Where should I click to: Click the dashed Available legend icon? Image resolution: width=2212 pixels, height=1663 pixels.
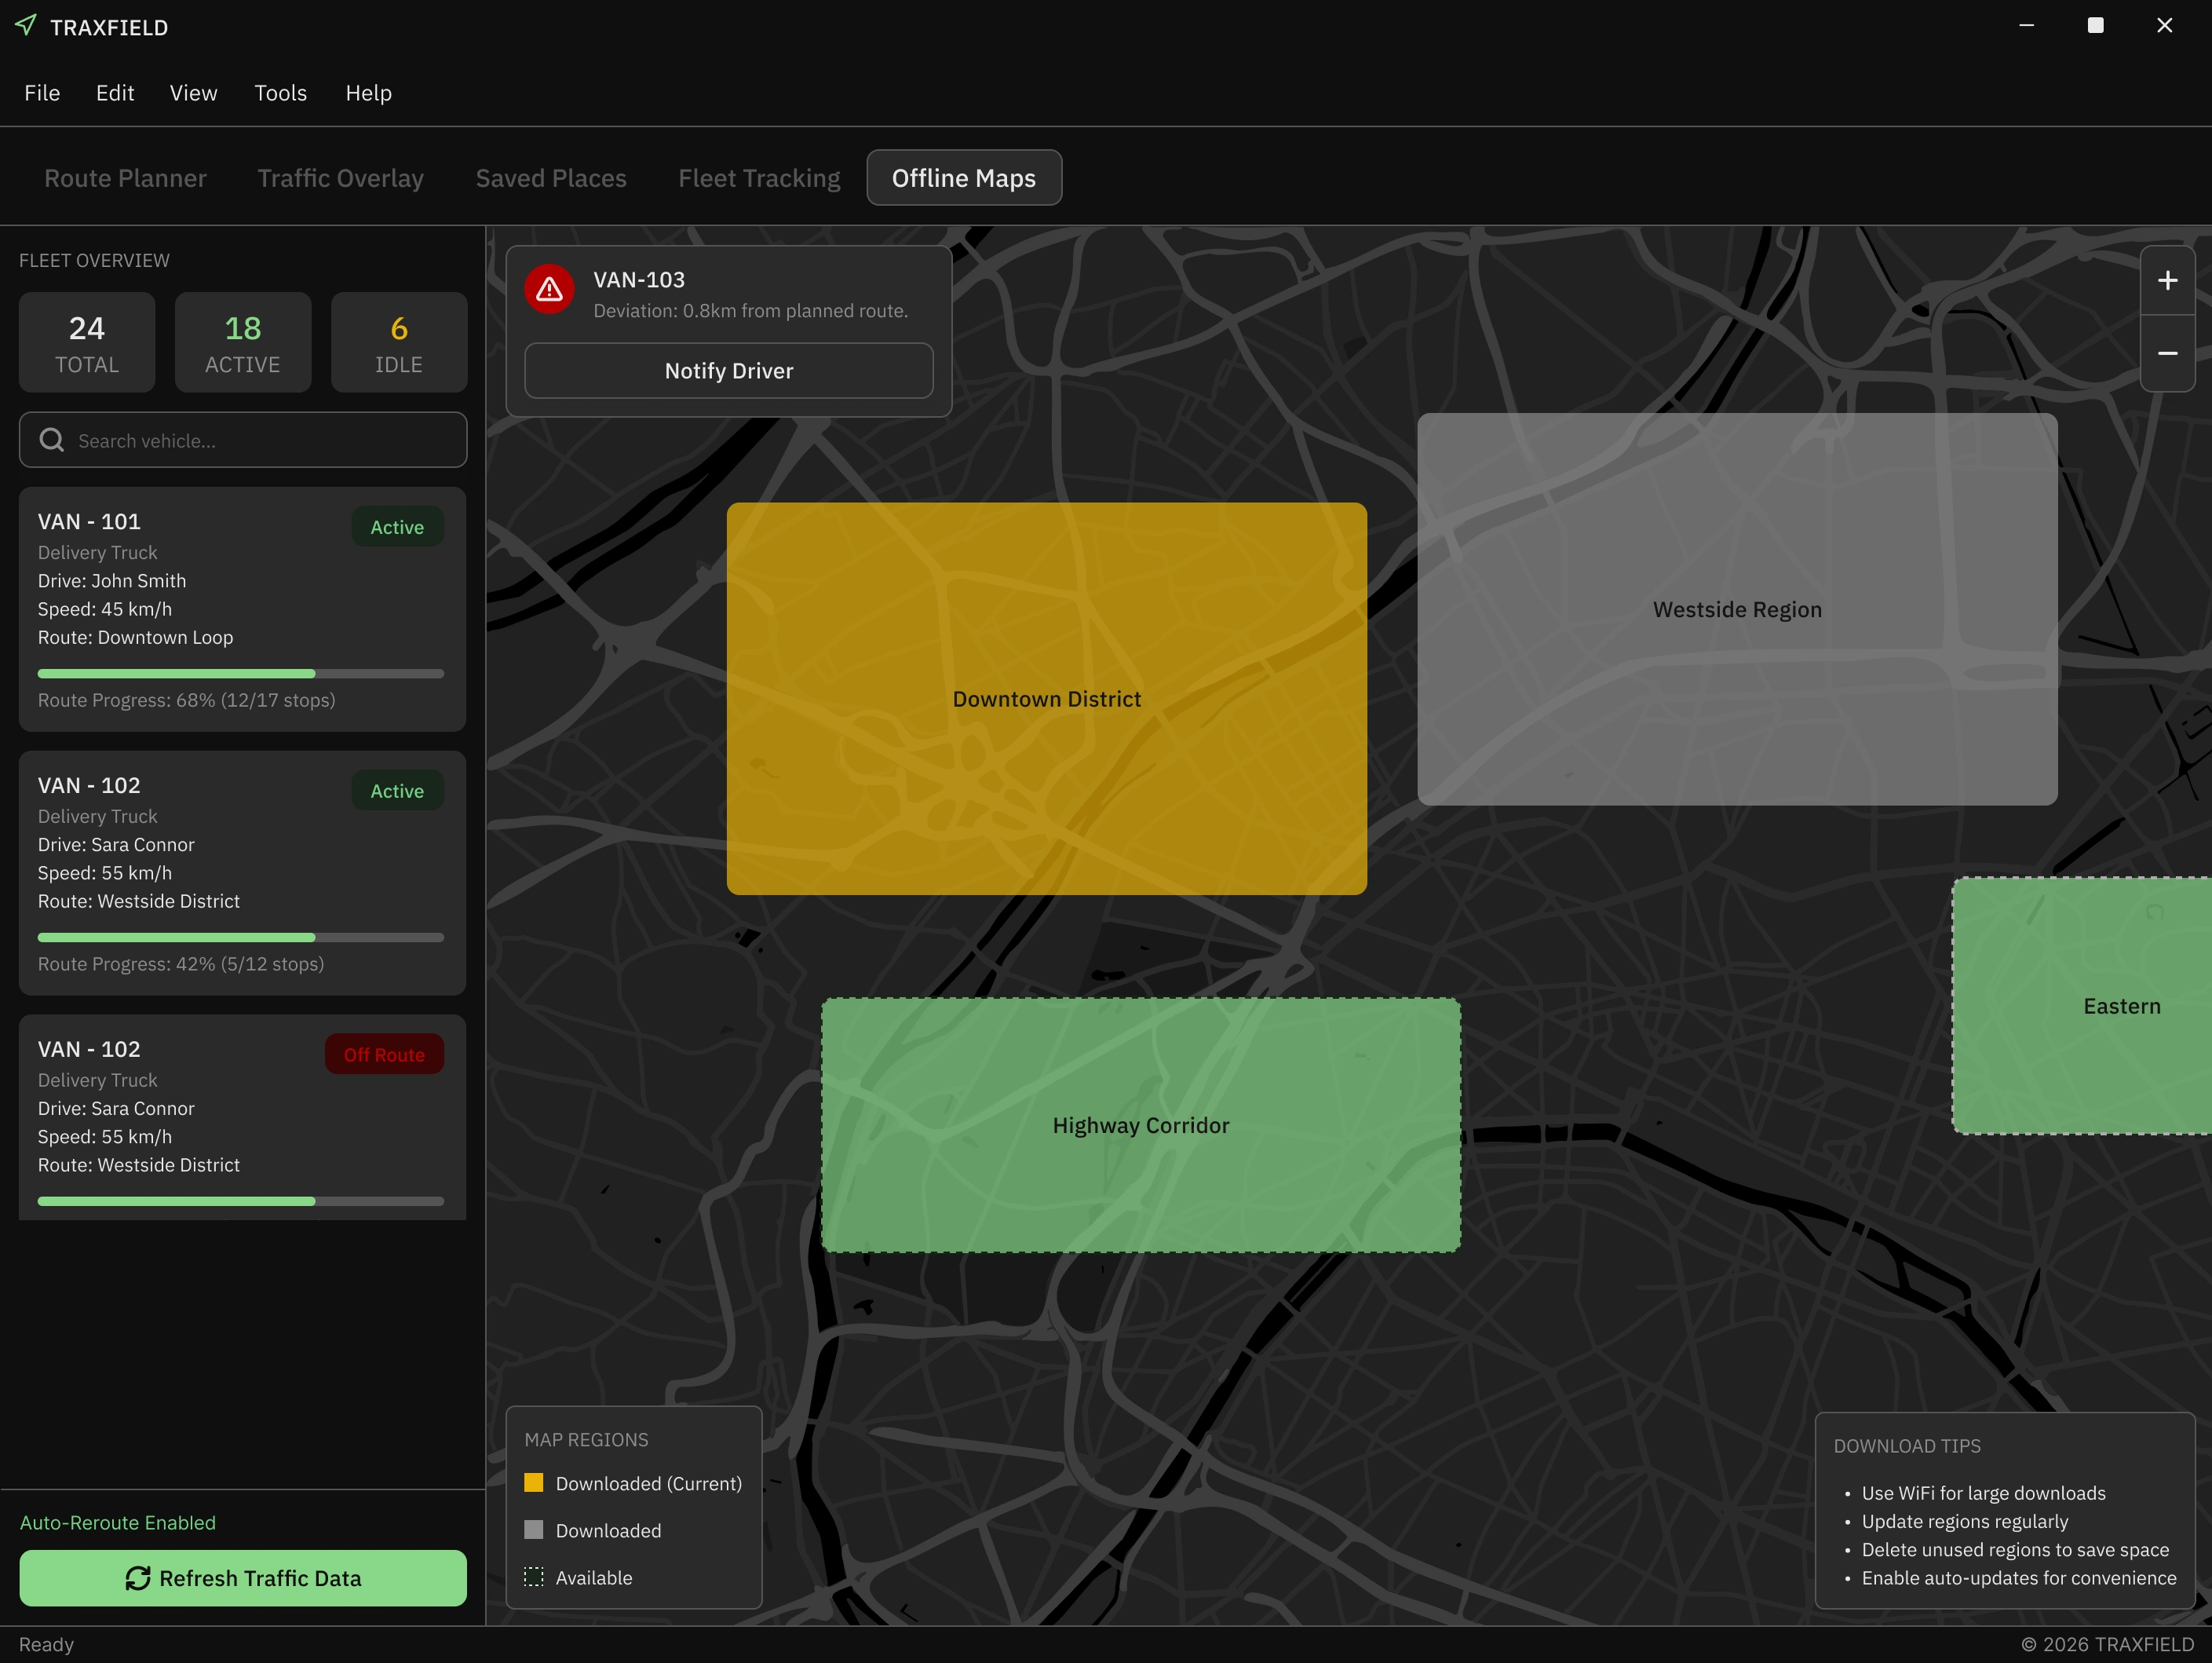click(x=534, y=1577)
